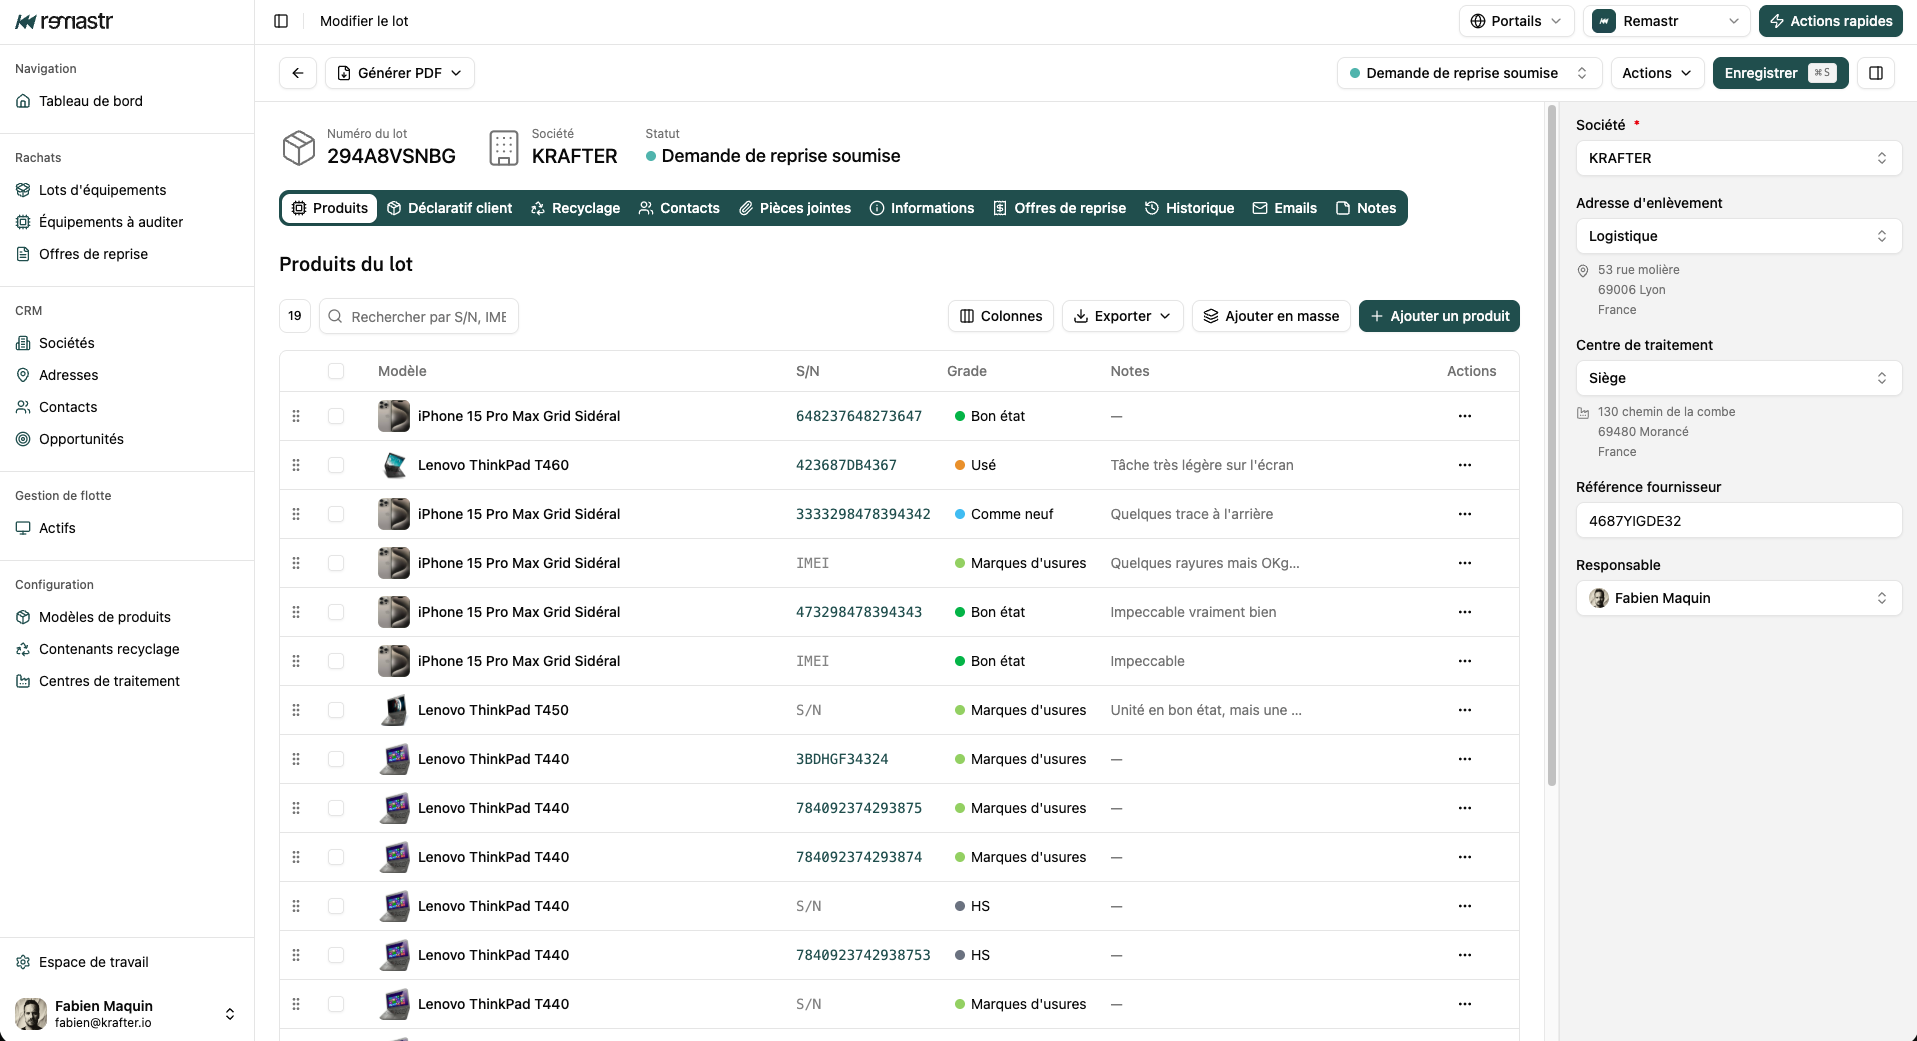Select the Lots d'équipements icon in sidebar
Screen dimensions: 1917x1041
tap(23, 189)
